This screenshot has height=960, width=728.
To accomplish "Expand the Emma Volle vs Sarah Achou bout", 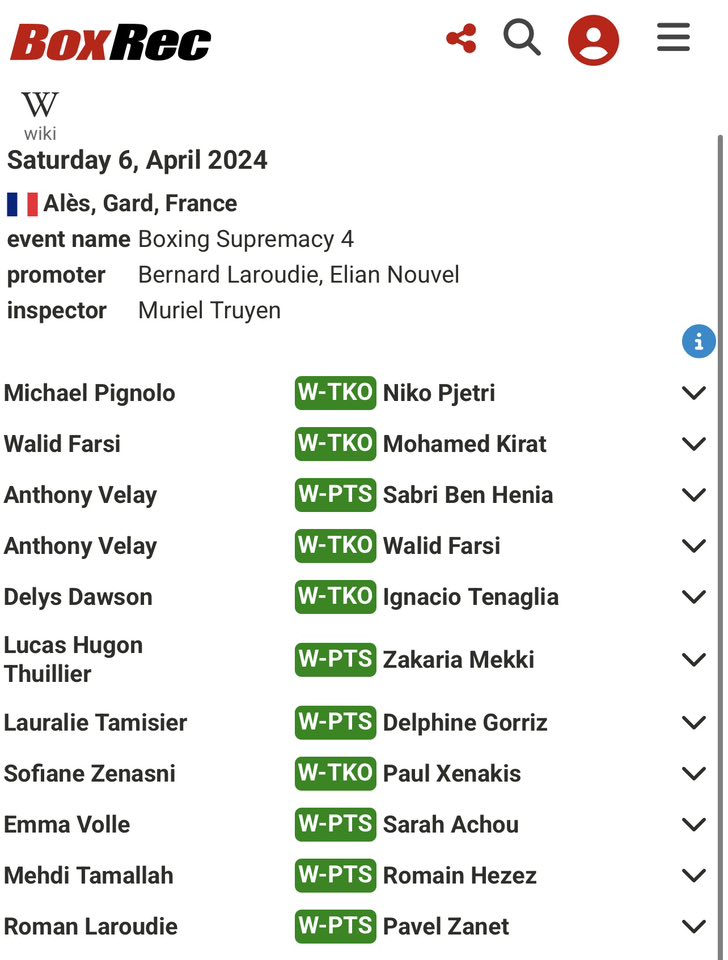I will coord(694,825).
